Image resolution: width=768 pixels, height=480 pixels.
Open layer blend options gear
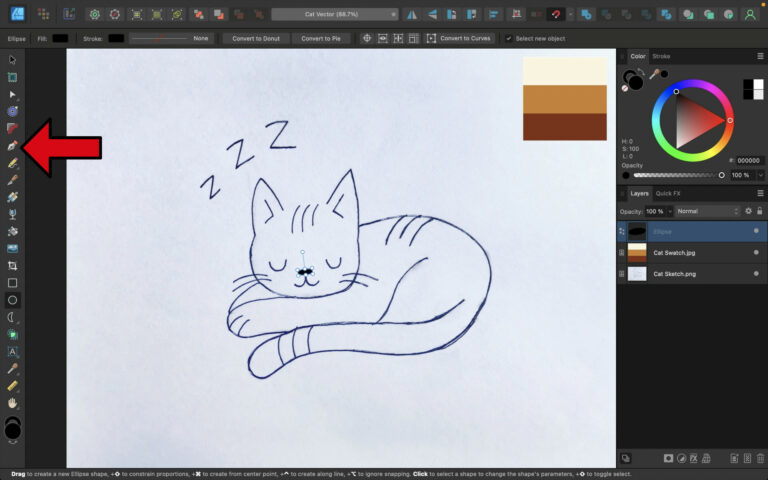click(748, 211)
